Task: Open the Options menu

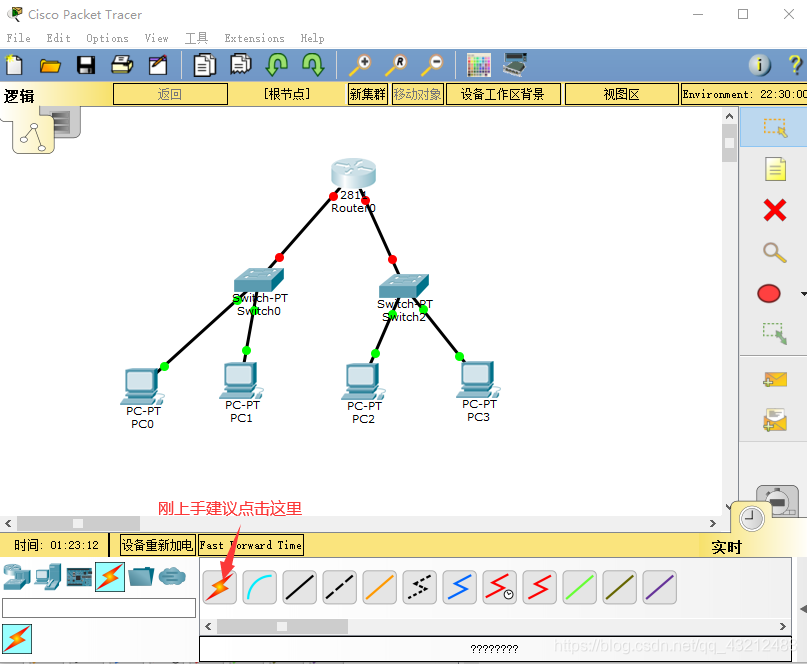Action: click(107, 38)
